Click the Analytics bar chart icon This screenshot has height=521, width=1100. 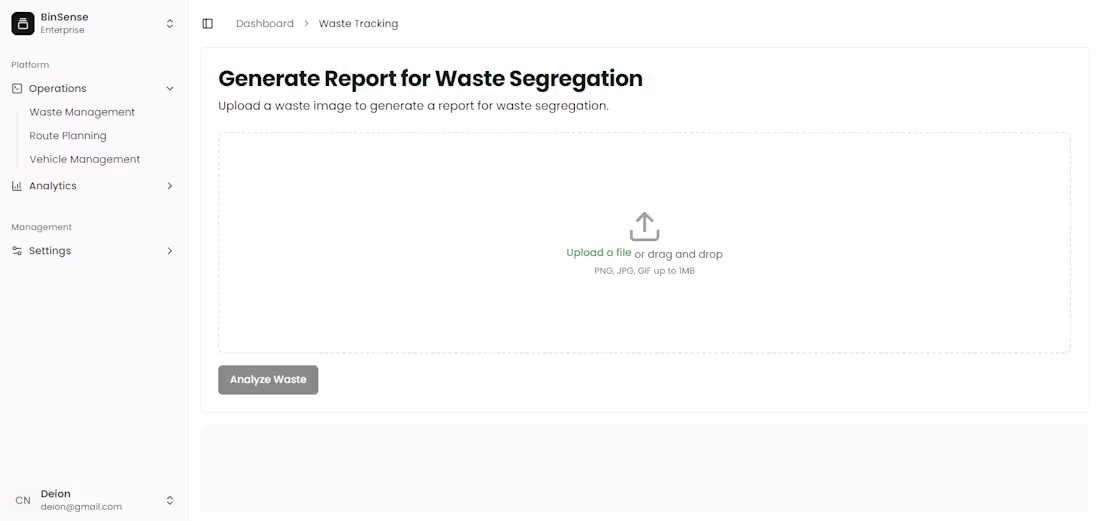17,186
